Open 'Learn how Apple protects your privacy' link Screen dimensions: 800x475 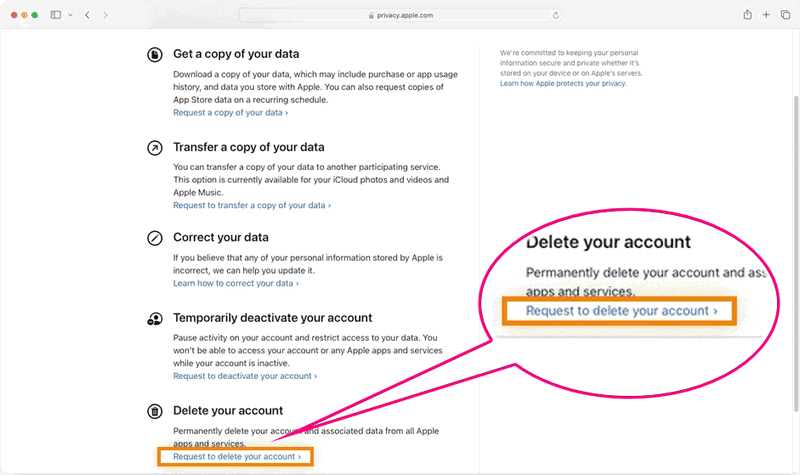563,84
